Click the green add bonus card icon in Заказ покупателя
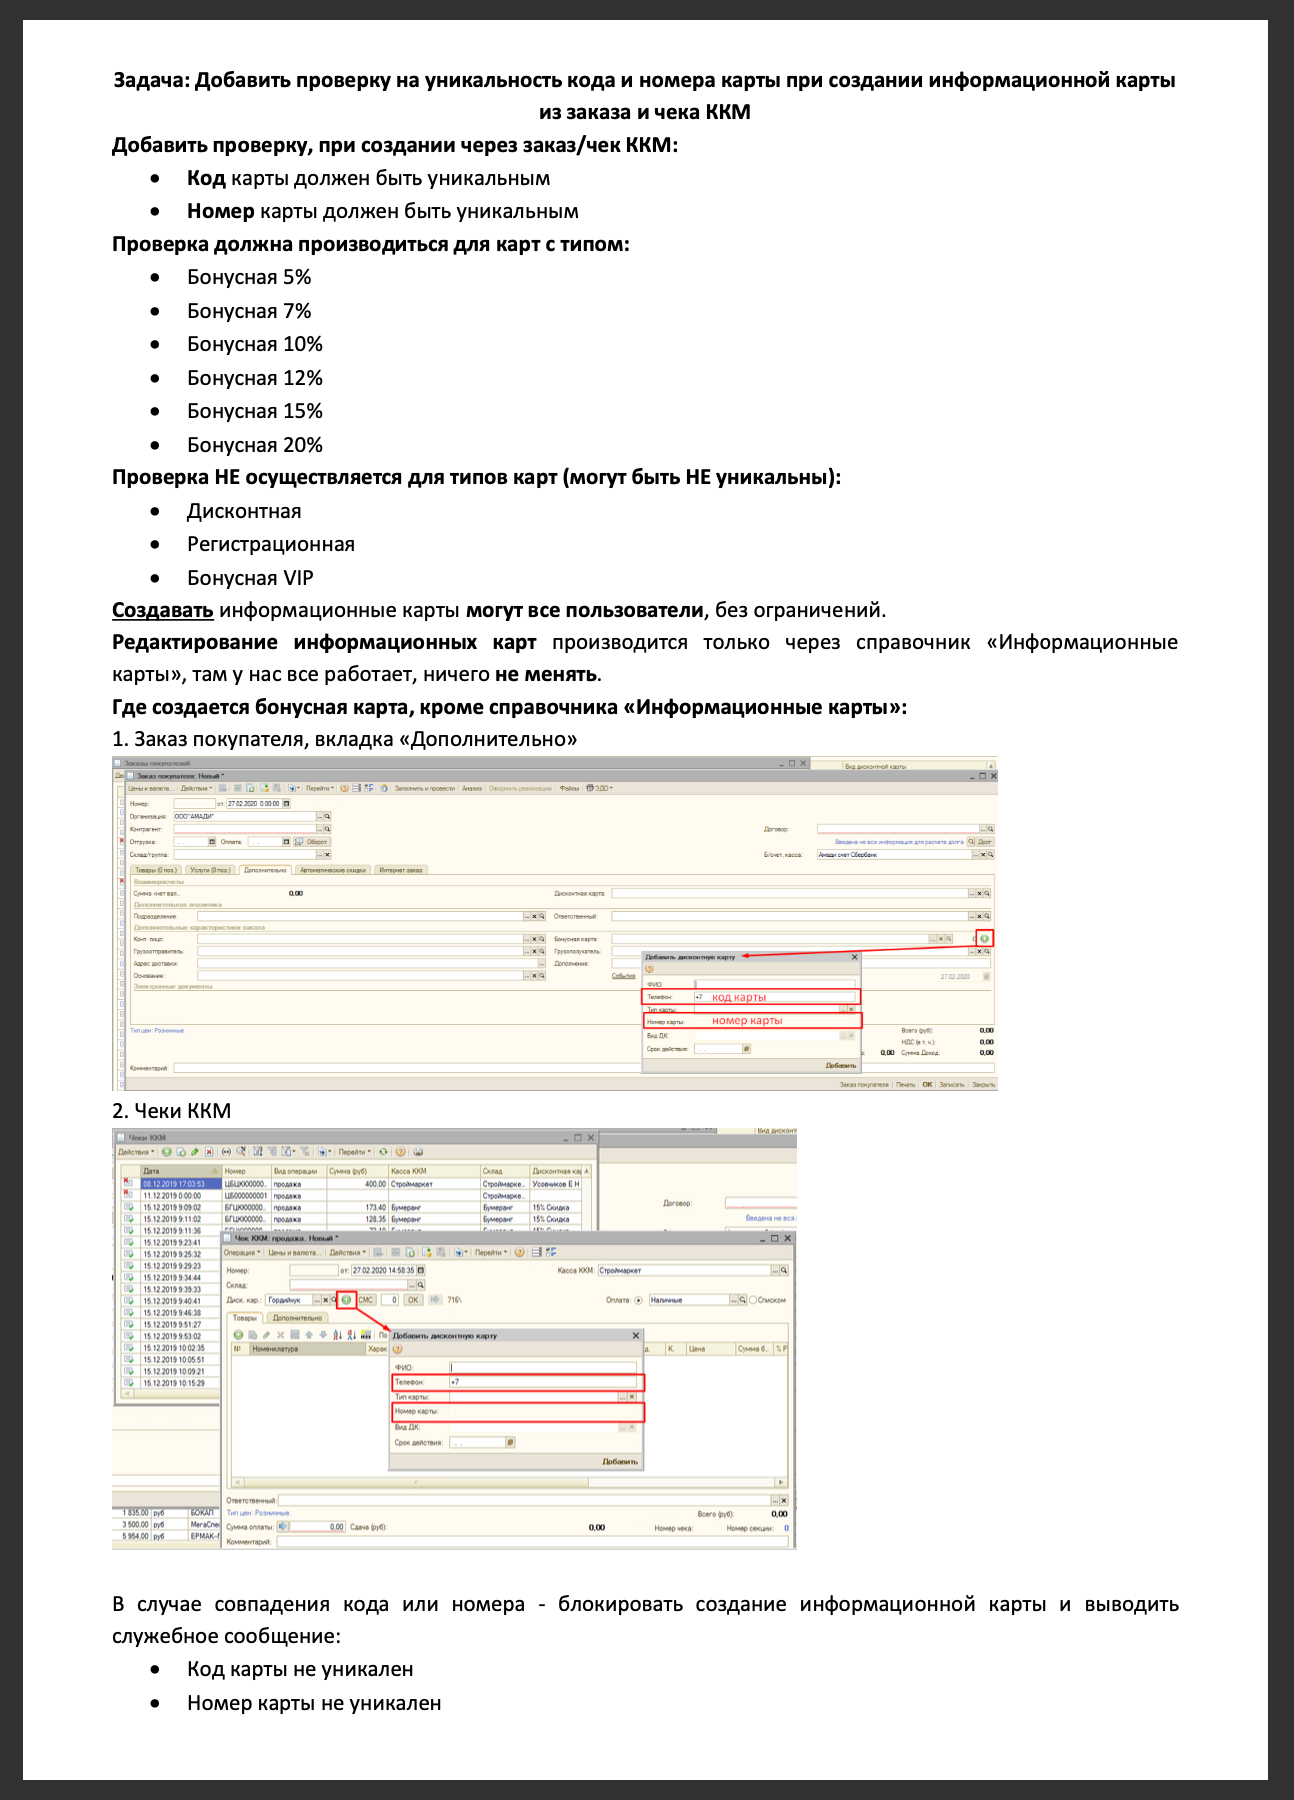The image size is (1294, 1800). click(984, 938)
